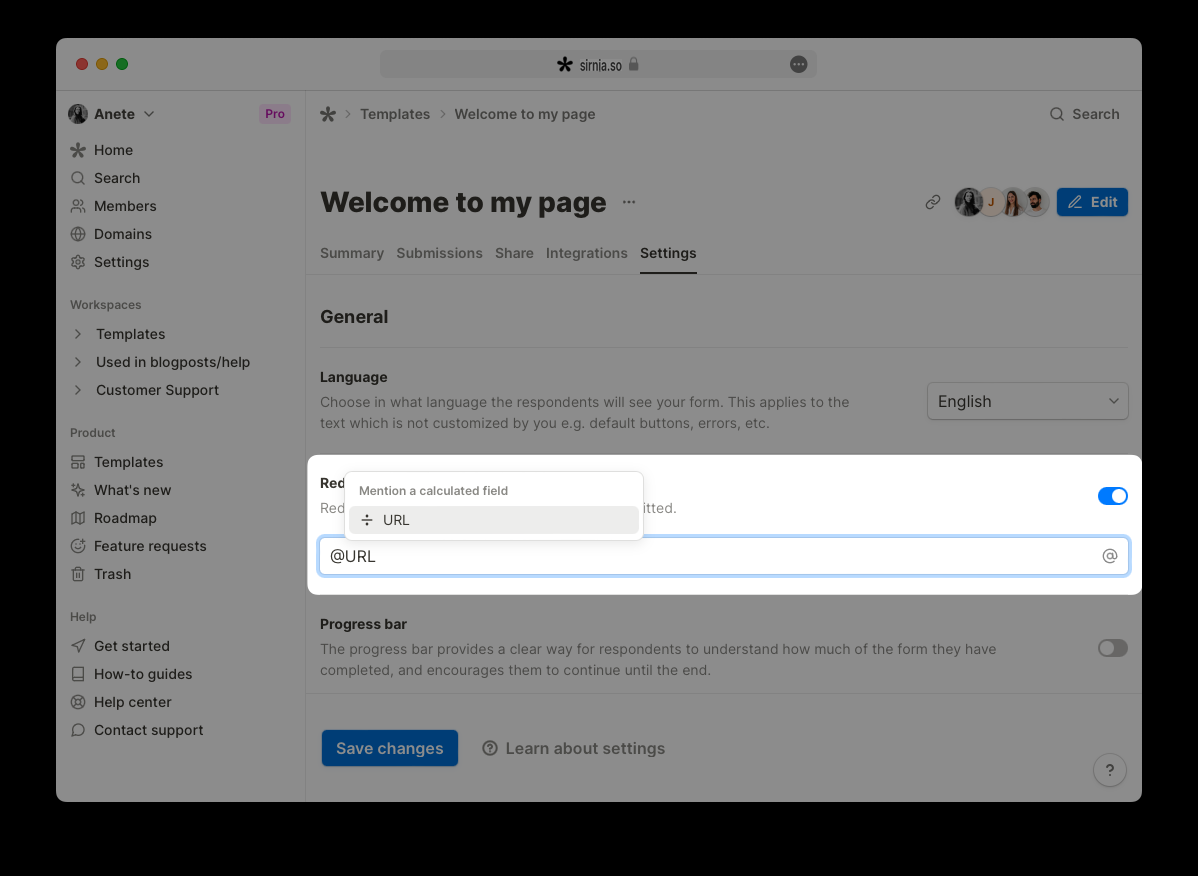
Task: Click the How-to guides book icon
Action: [x=78, y=674]
